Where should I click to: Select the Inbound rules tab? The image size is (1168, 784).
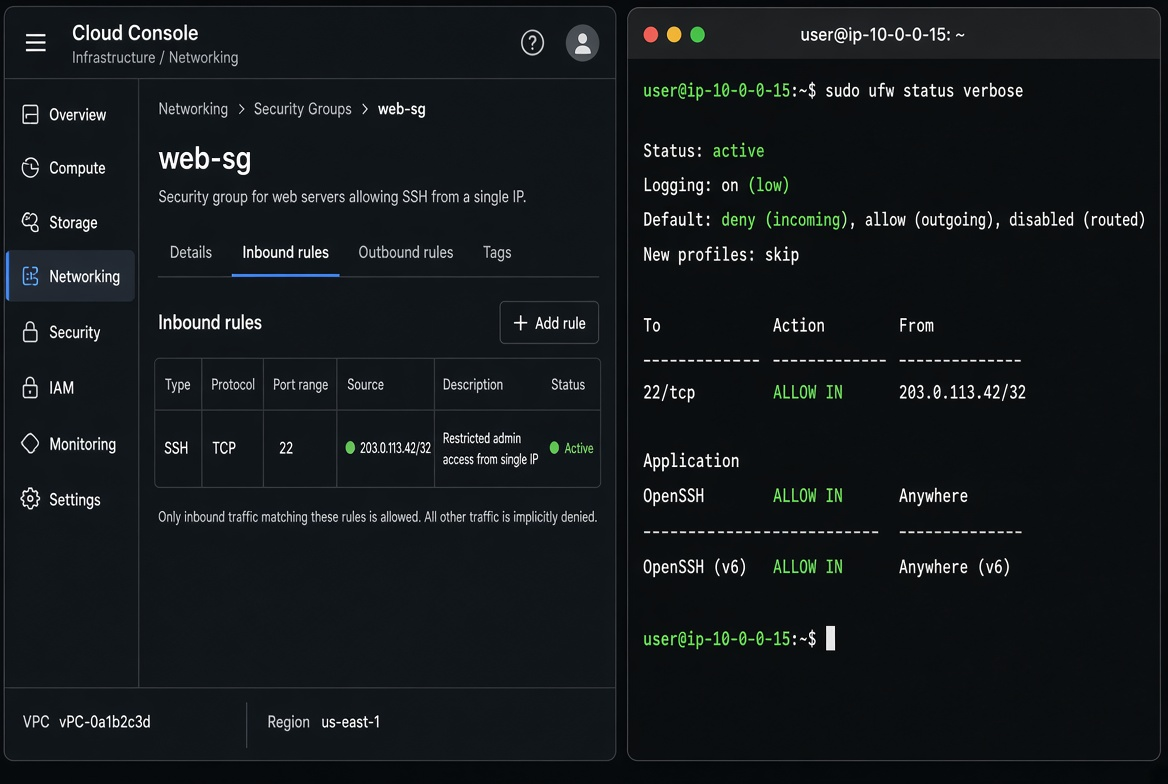(x=285, y=253)
